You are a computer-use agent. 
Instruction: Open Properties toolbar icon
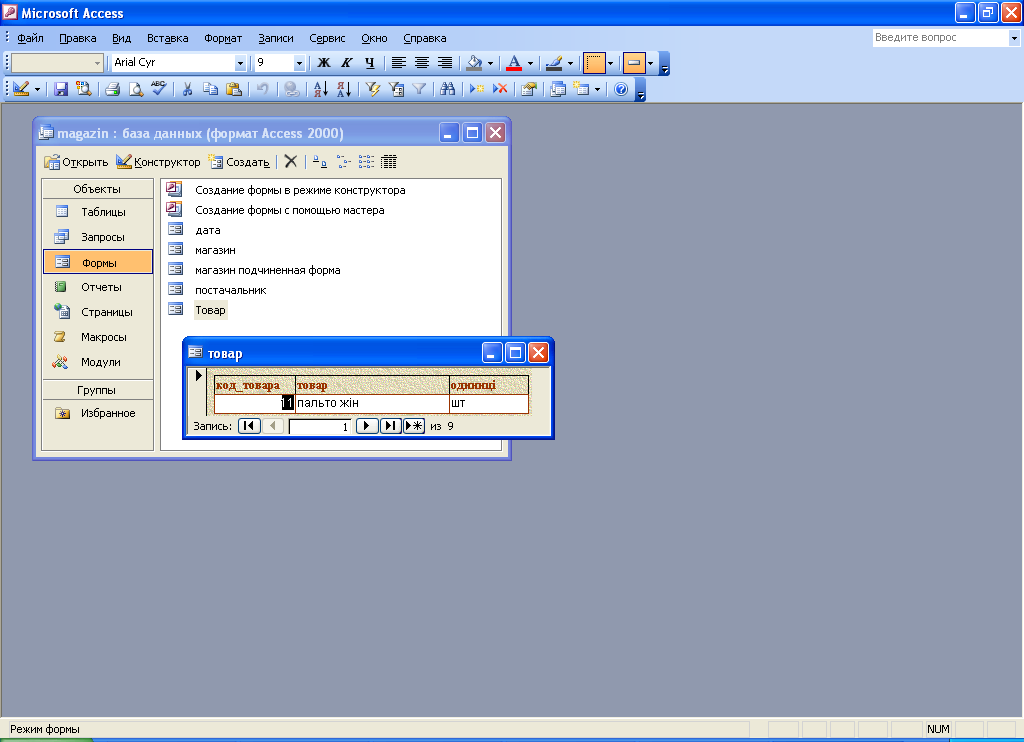pyautogui.click(x=528, y=89)
